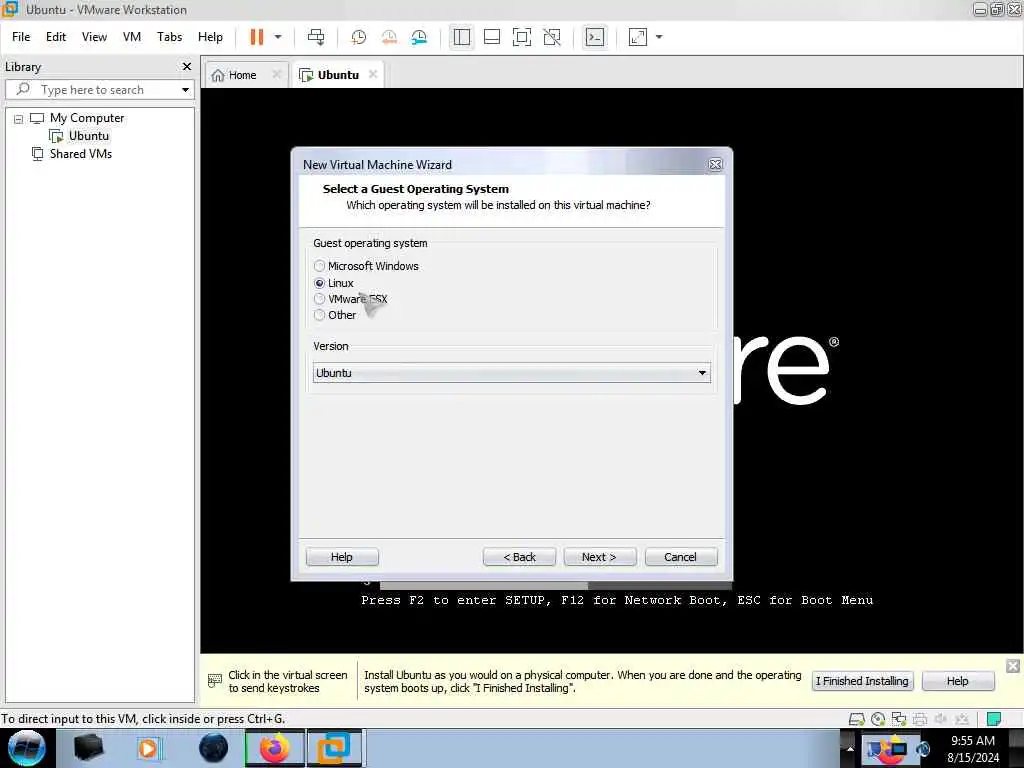Click the CD/DVD drive status bar icon

click(x=878, y=719)
